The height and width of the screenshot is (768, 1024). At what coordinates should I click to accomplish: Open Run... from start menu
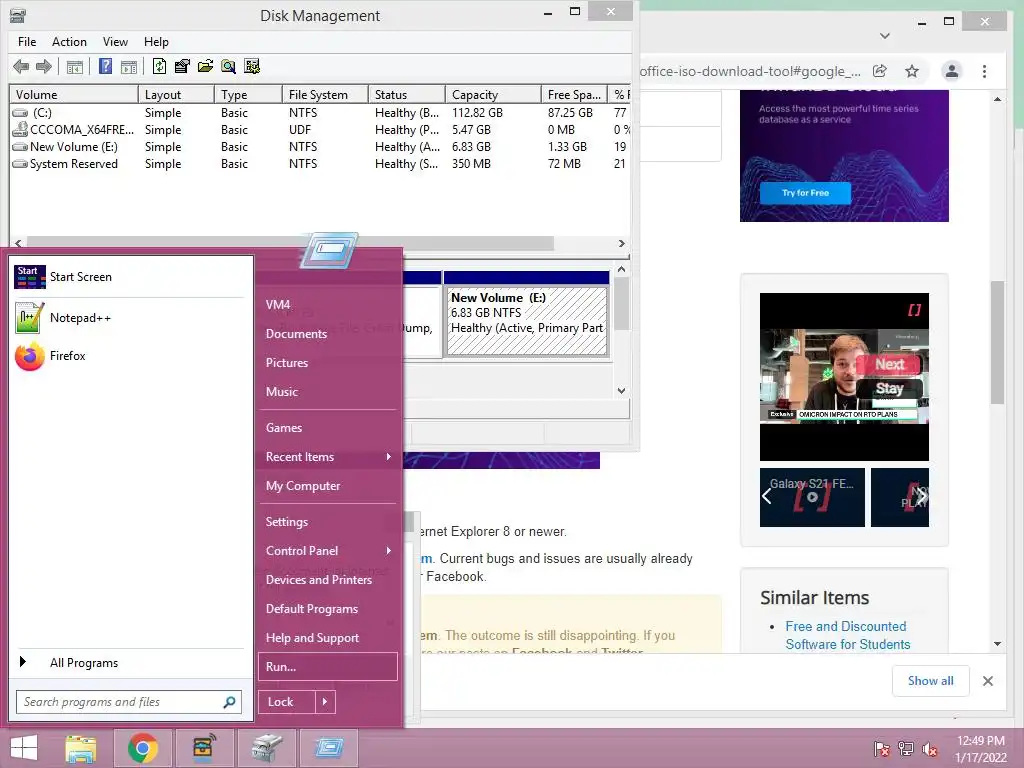[x=328, y=667]
